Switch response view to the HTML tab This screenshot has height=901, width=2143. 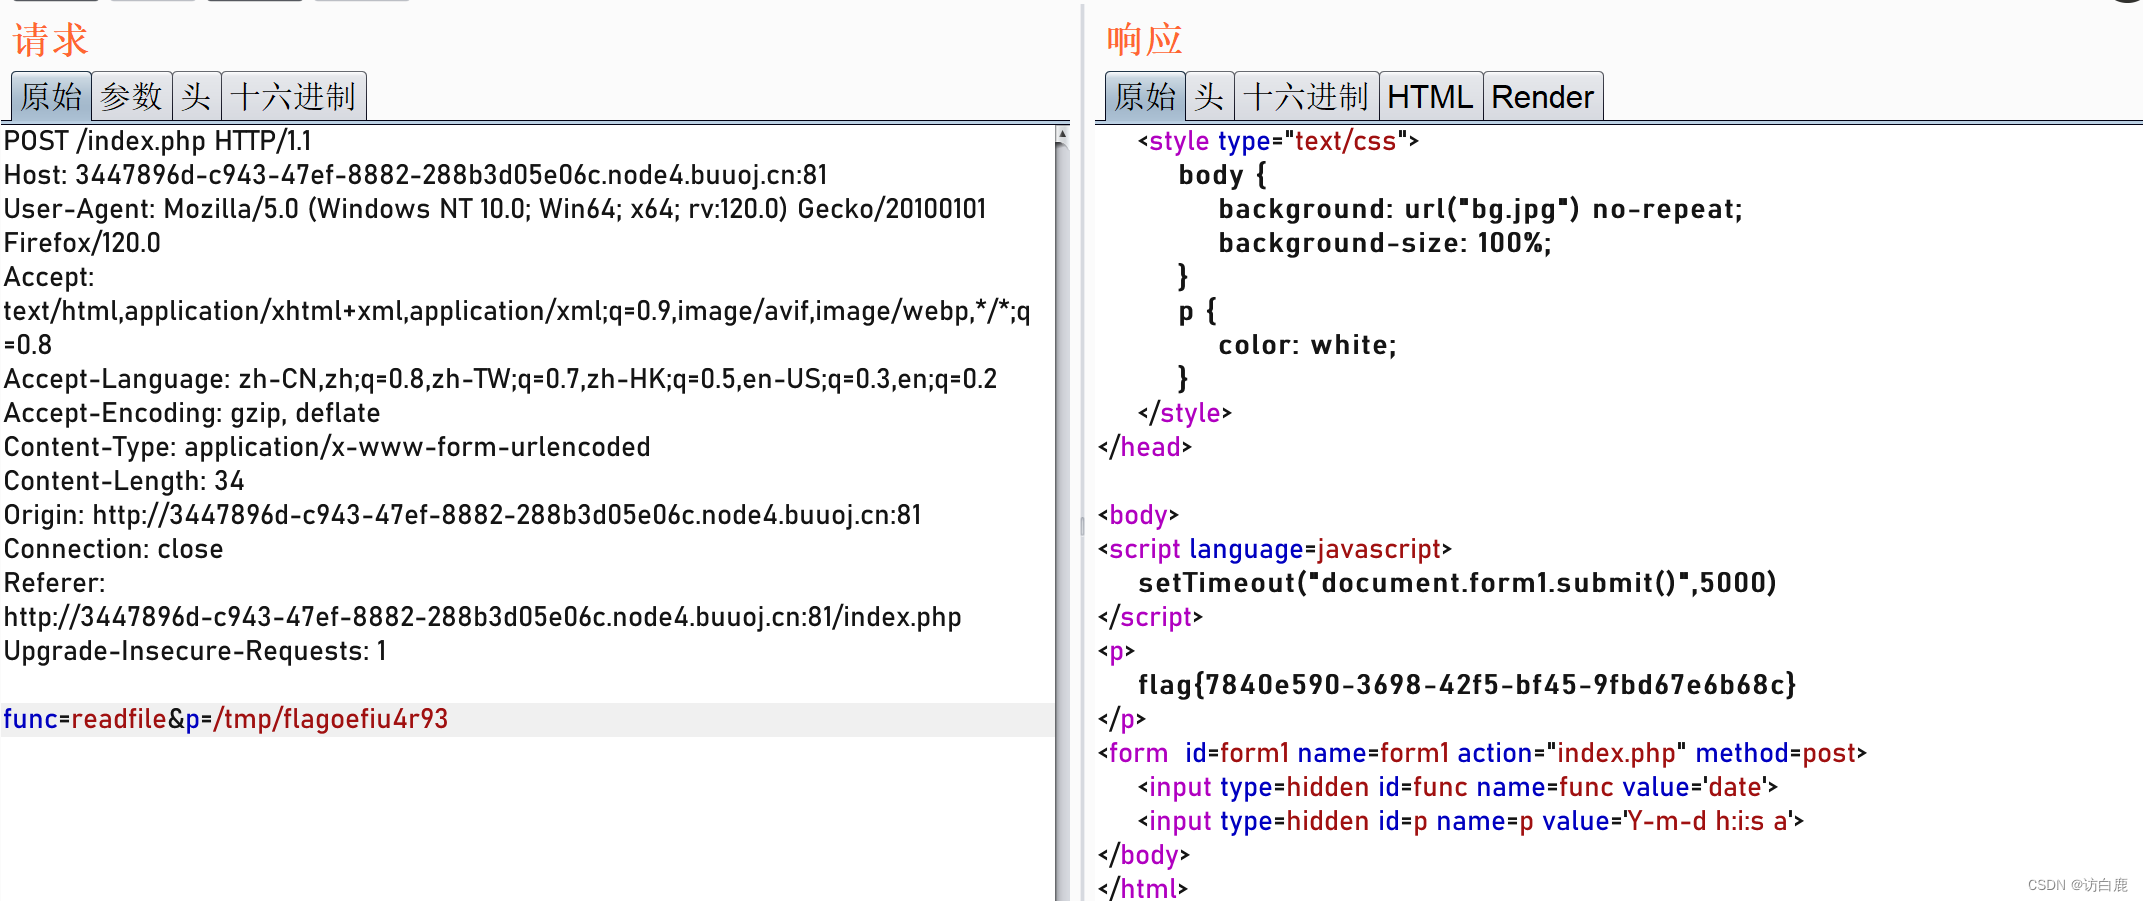[1430, 96]
